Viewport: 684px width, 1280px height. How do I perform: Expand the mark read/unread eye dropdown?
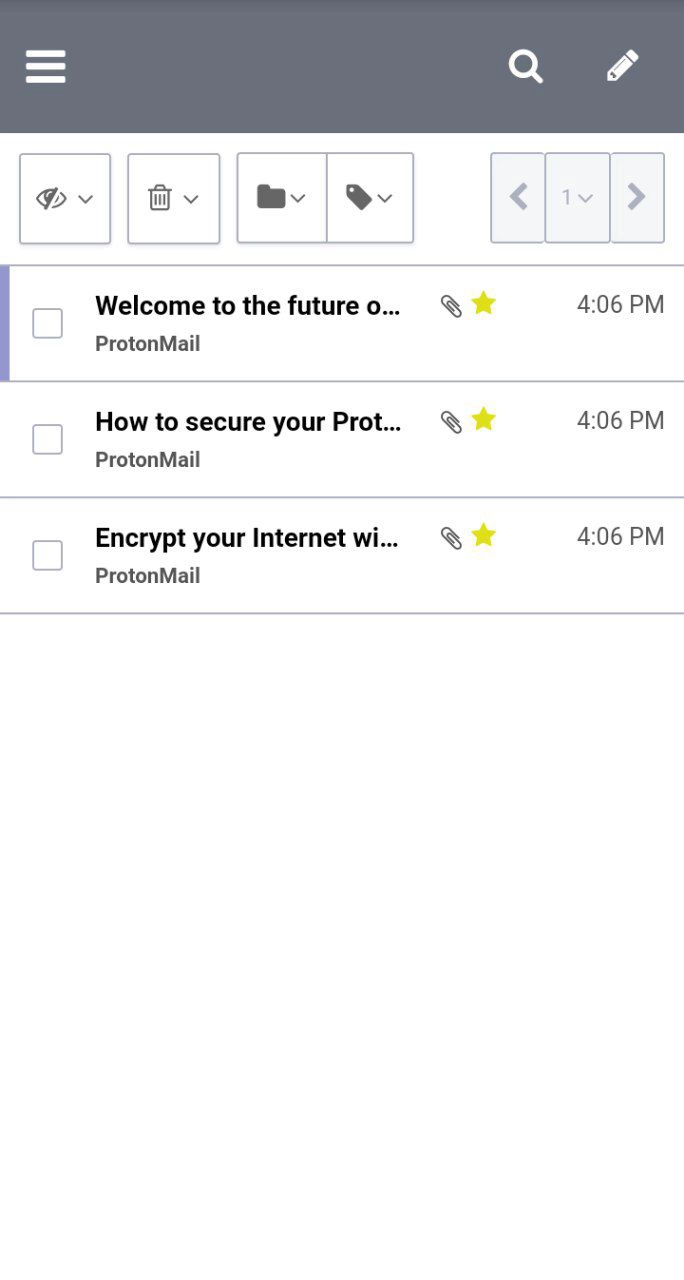(x=65, y=198)
